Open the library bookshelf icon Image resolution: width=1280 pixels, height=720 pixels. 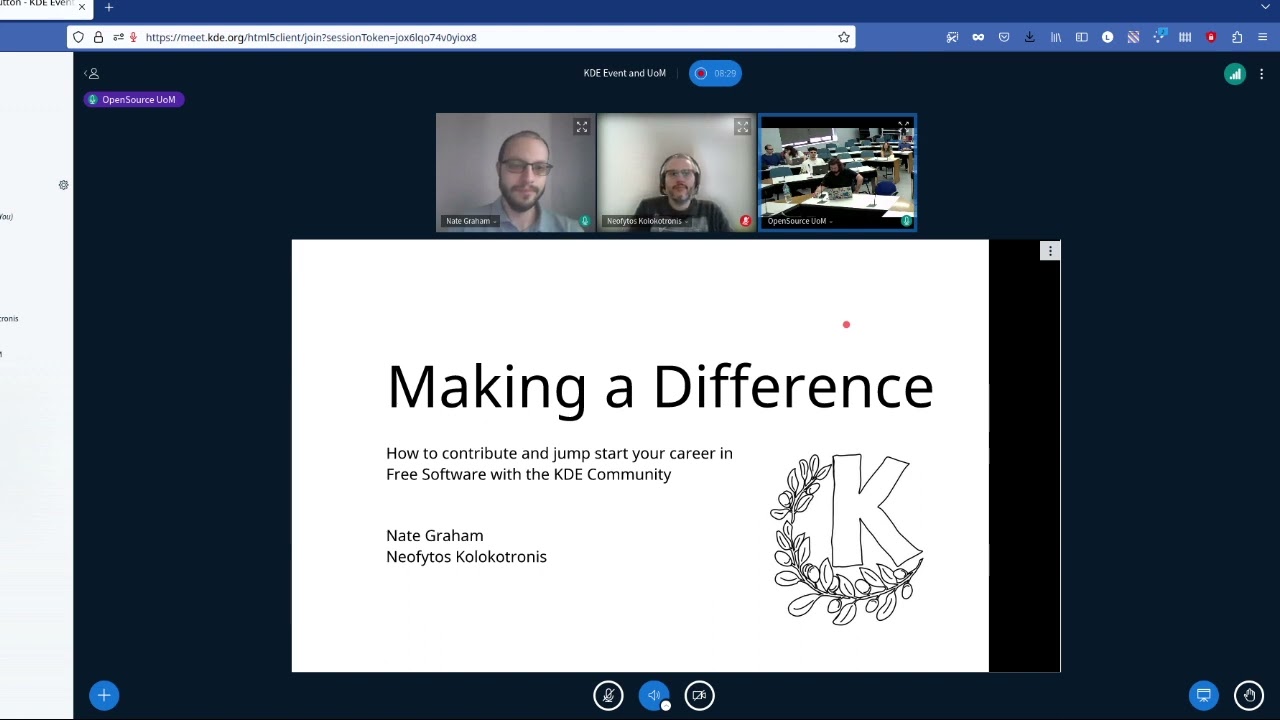pyautogui.click(x=1055, y=37)
